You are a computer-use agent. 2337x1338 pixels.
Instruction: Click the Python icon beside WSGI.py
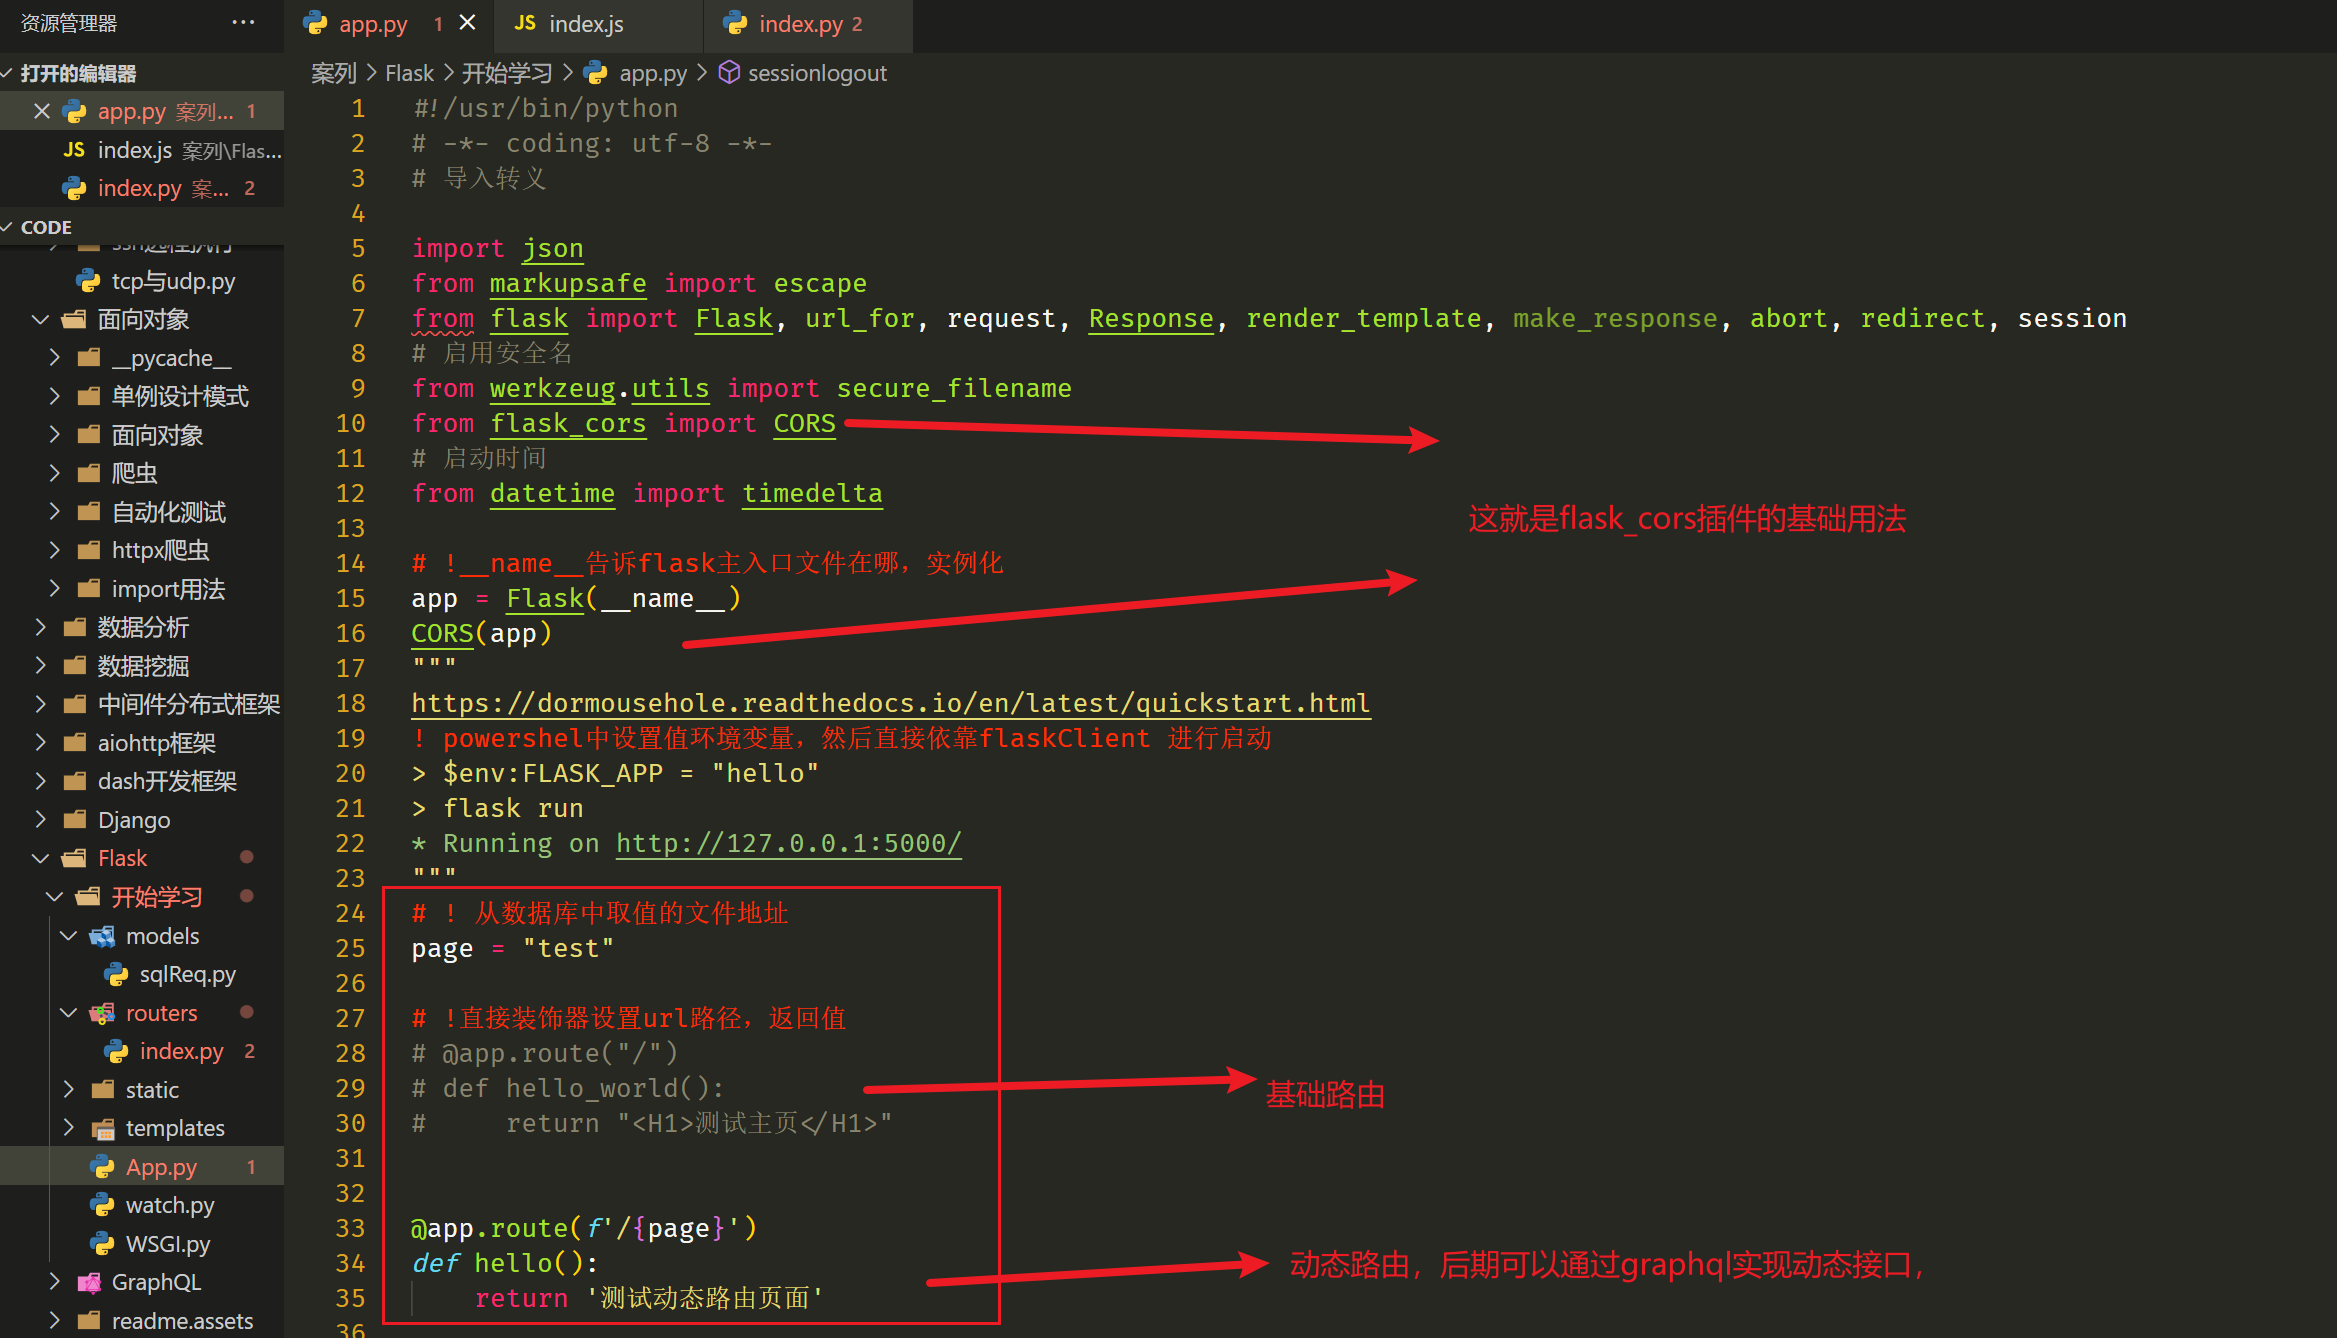tap(102, 1244)
